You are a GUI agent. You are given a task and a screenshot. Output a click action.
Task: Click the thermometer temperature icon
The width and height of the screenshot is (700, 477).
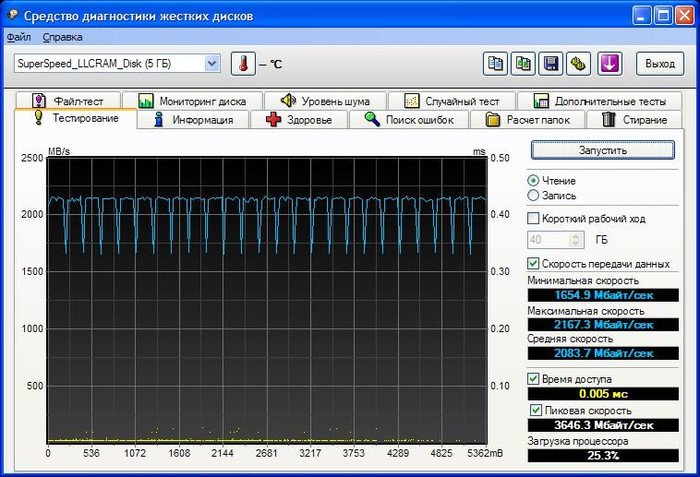click(x=243, y=64)
